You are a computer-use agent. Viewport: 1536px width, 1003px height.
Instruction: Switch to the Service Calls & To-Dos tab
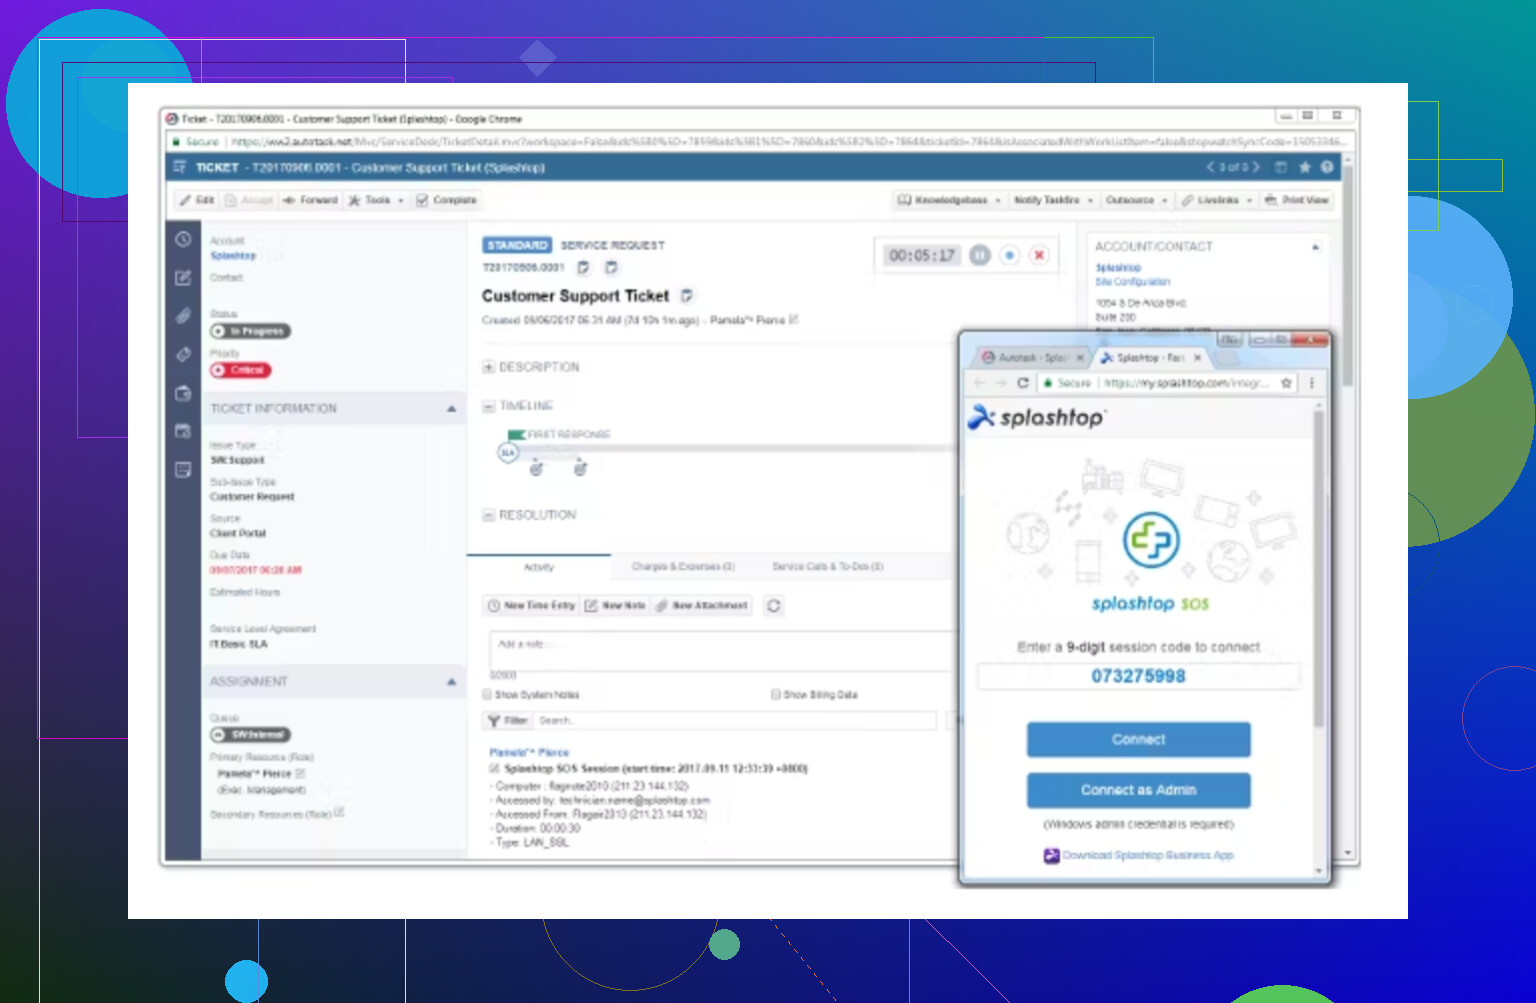828,567
